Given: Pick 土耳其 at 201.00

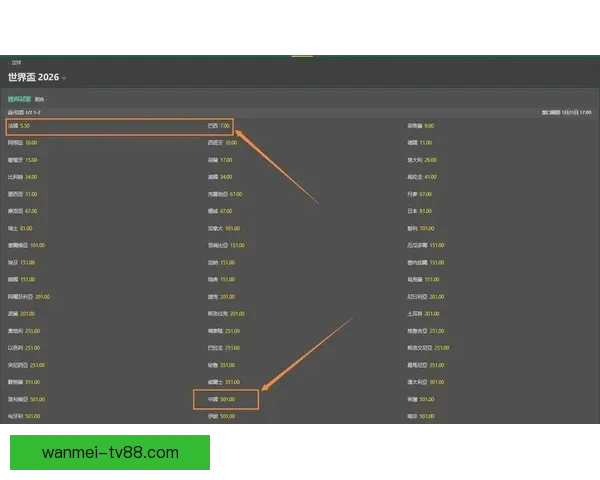Looking at the screenshot, I should point(423,313).
